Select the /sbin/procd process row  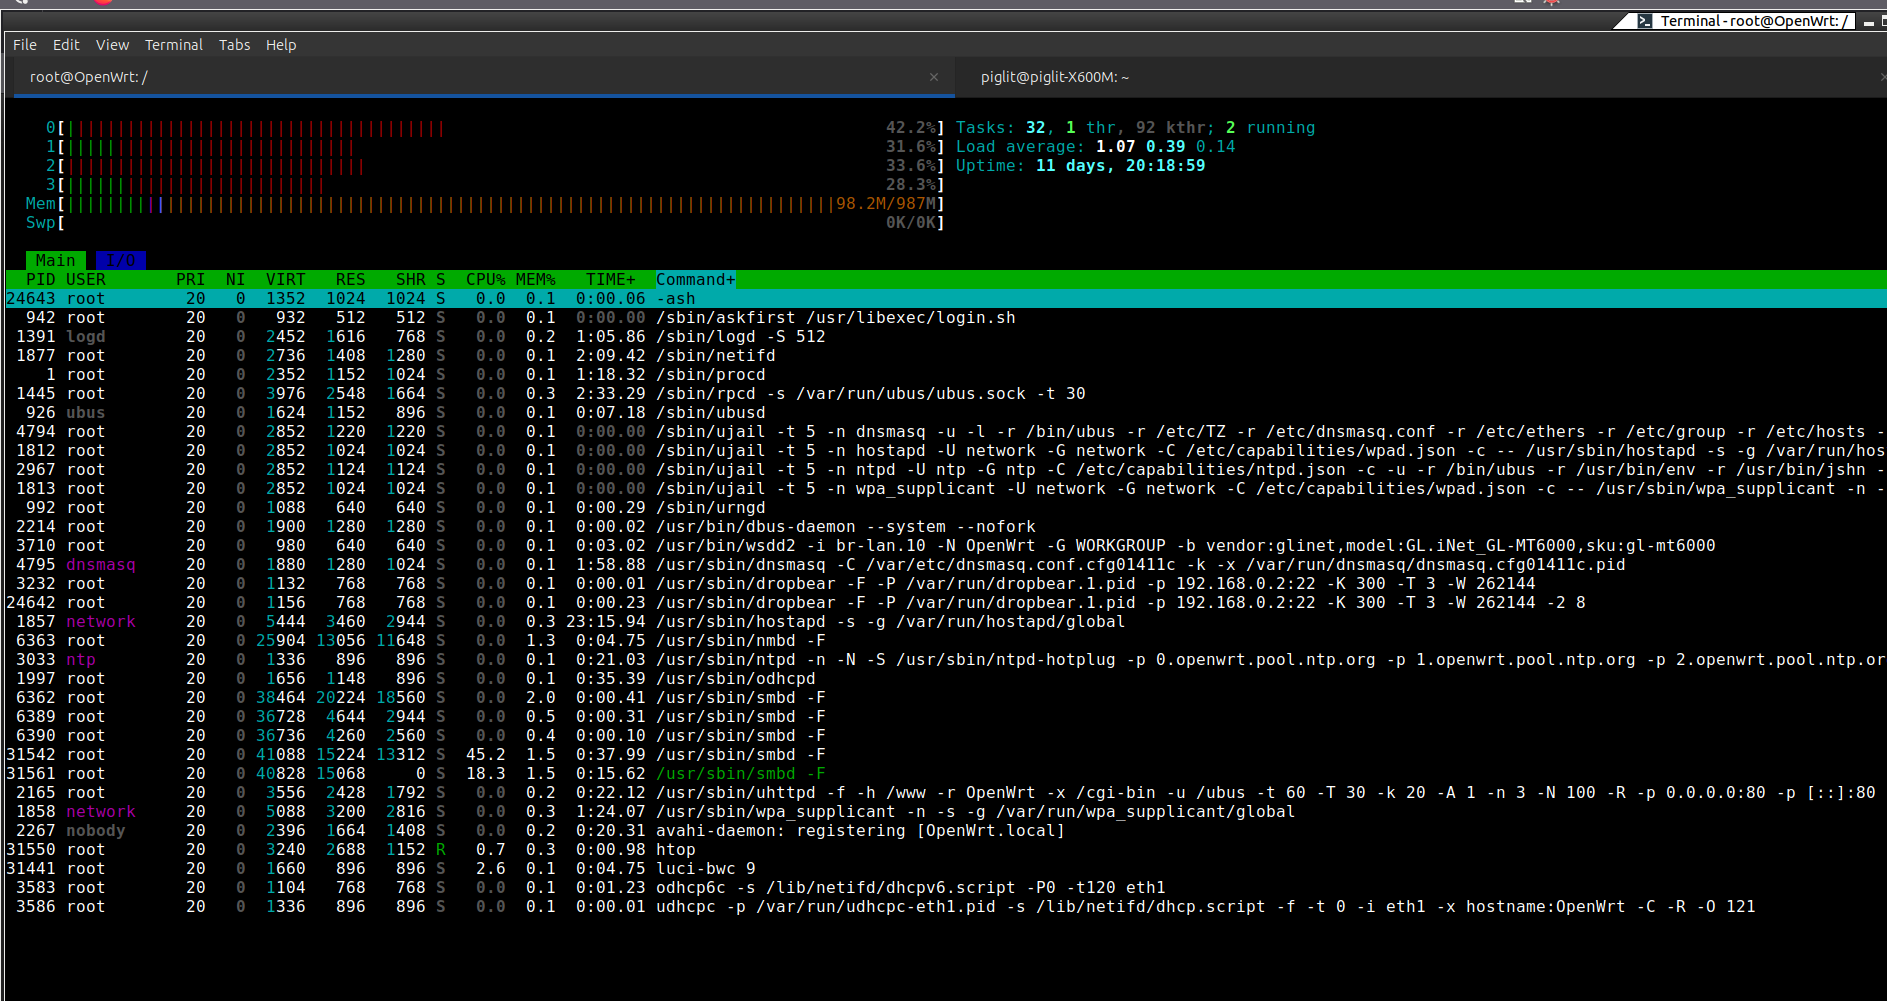[710, 375]
